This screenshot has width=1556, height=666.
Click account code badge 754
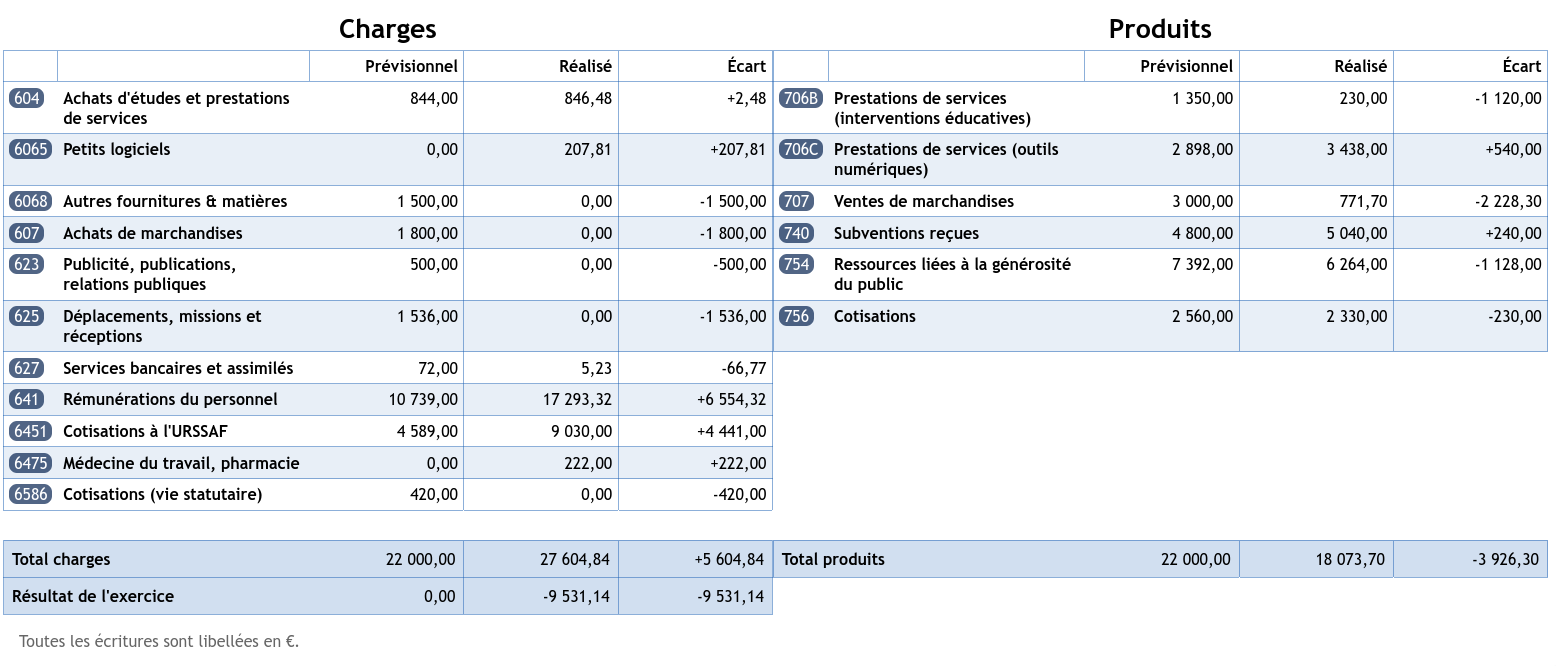[796, 264]
